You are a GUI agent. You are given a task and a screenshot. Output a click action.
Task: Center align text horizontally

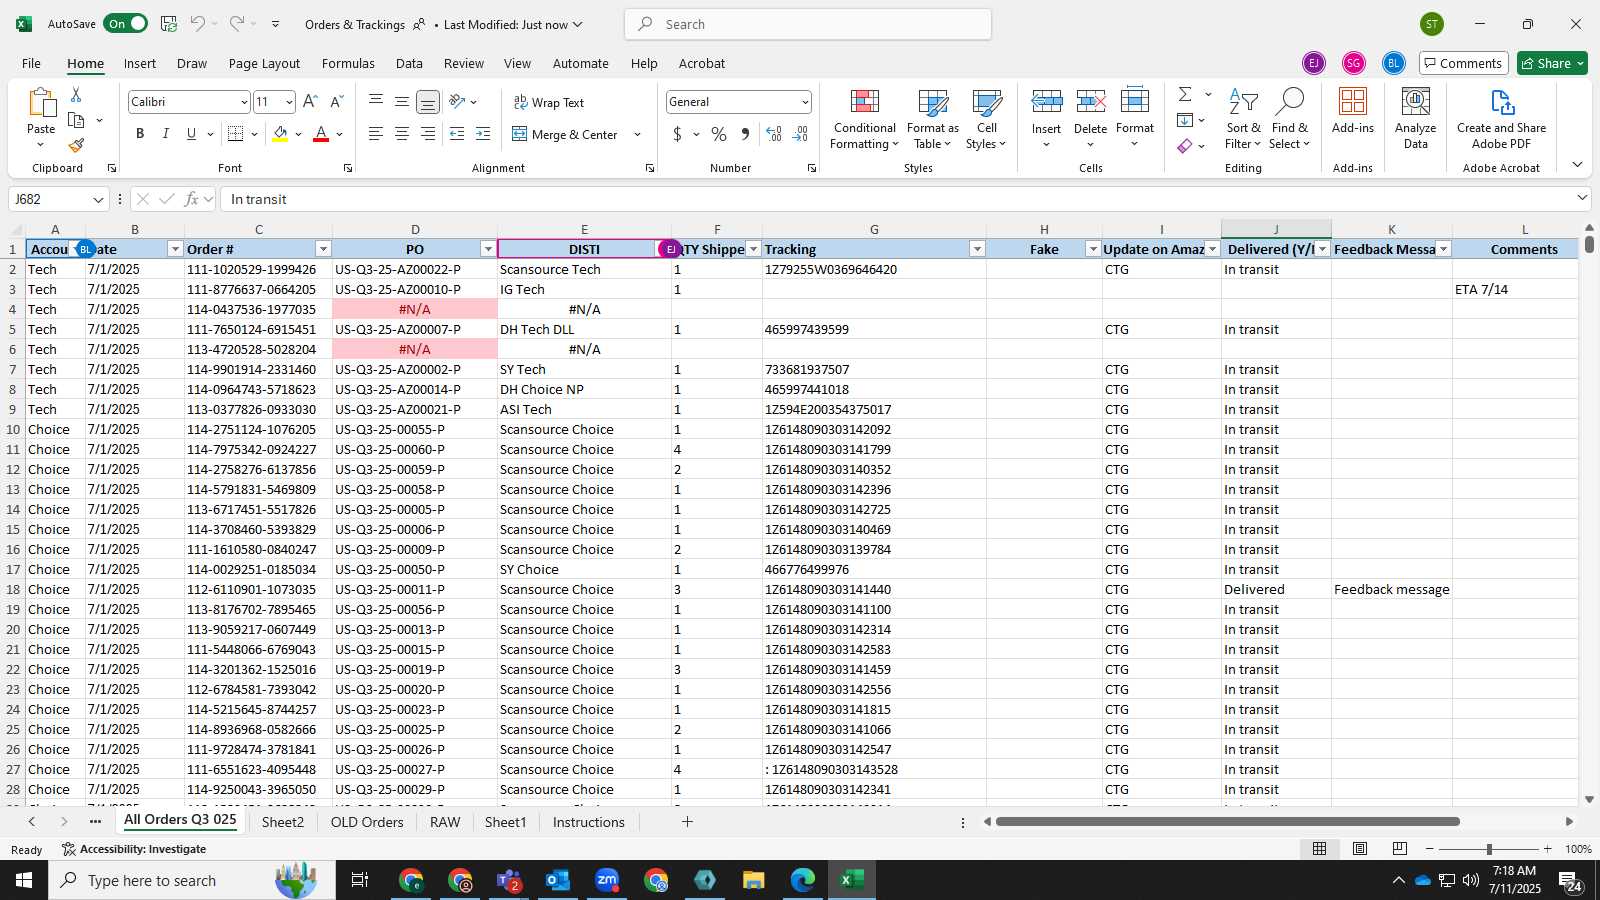pyautogui.click(x=402, y=134)
